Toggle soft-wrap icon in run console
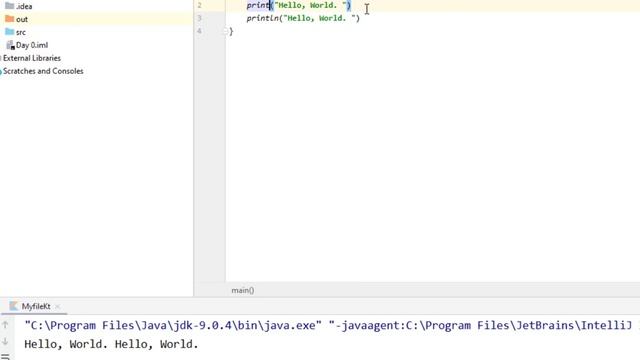The height and width of the screenshot is (360, 640). (x=5, y=357)
